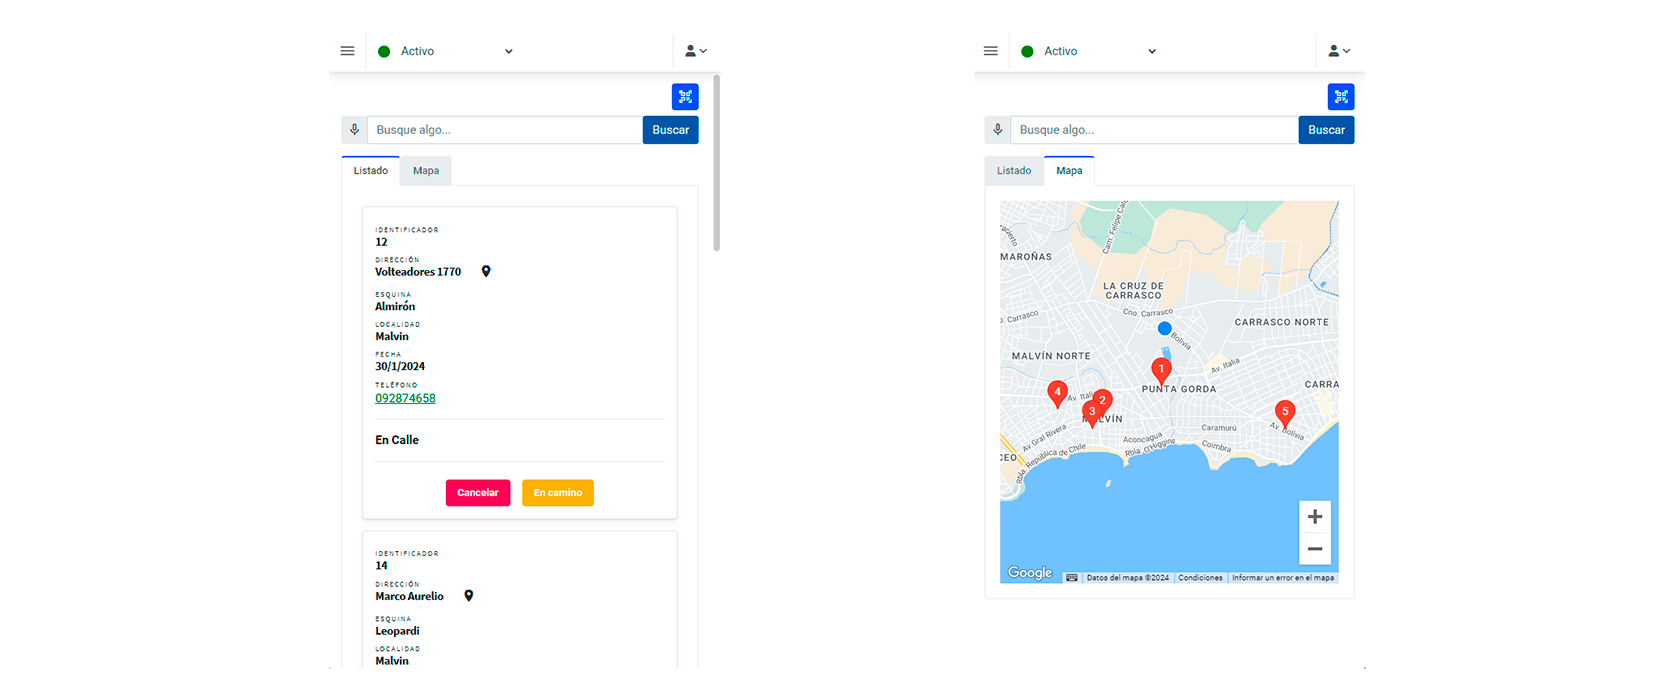This screenshot has height=700, width=1665.
Task: Switch to the Listado tab in the right panel
Action: tap(1013, 171)
